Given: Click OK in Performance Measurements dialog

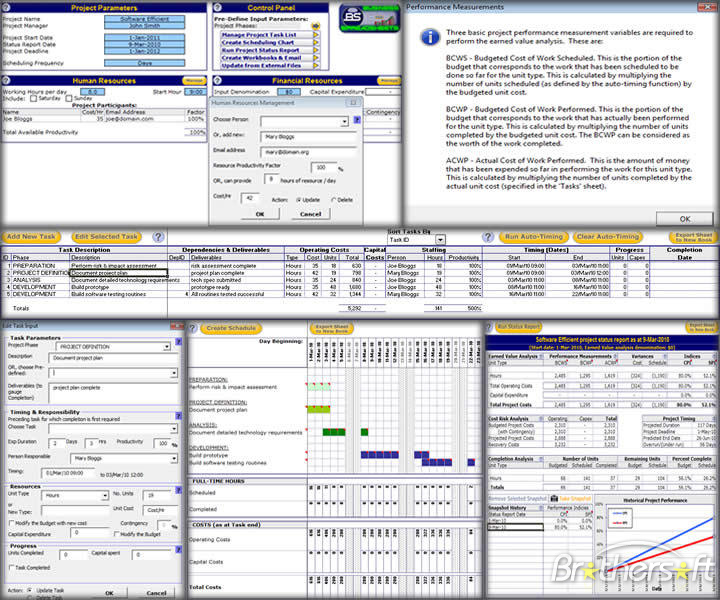Looking at the screenshot, I should coord(685,219).
